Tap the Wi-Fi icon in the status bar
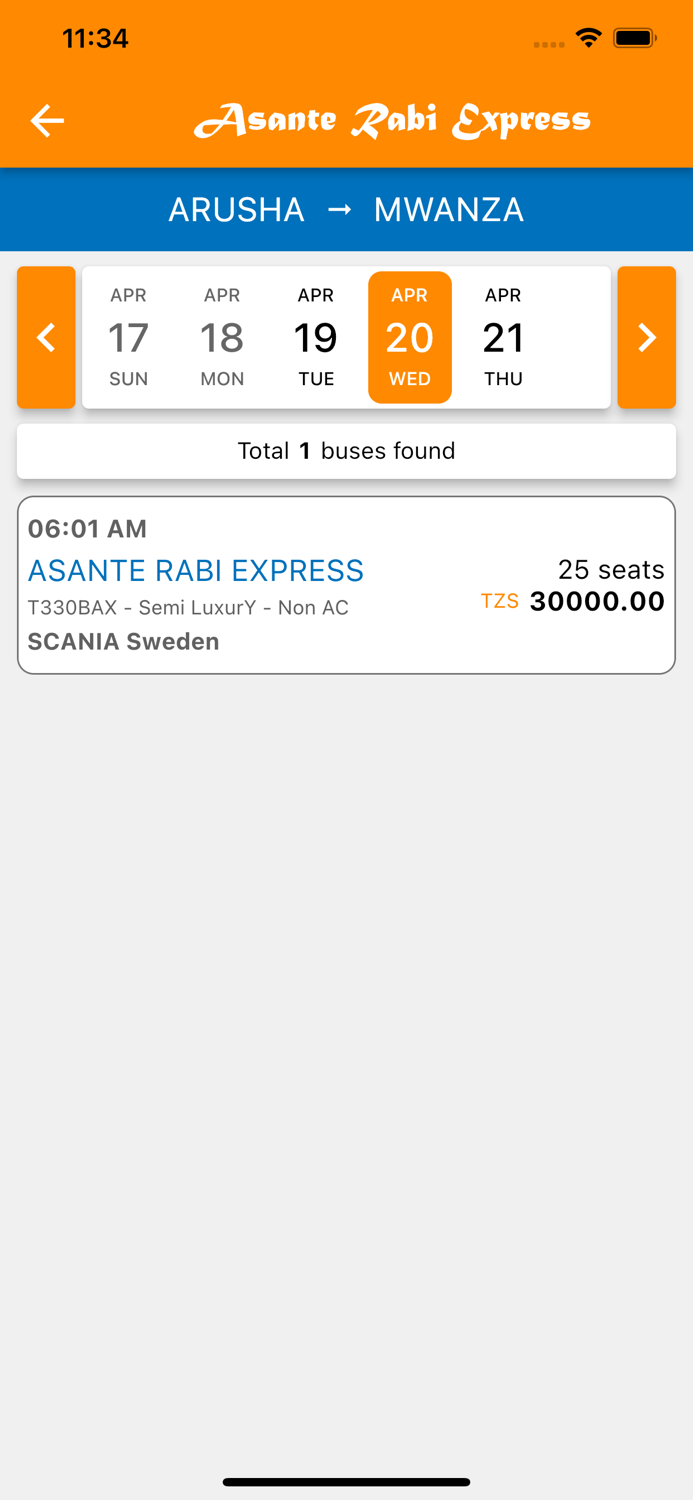 tap(588, 37)
